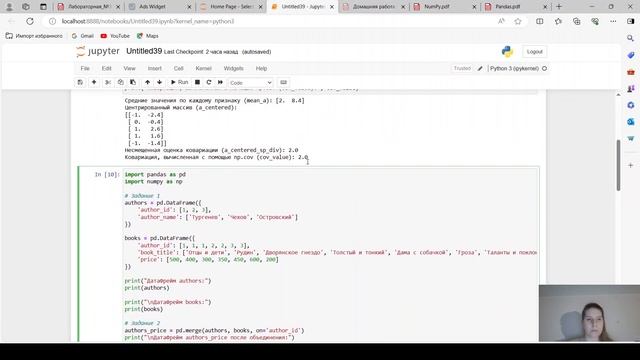Open the Insert menu
The image size is (640, 360).
[155, 69]
